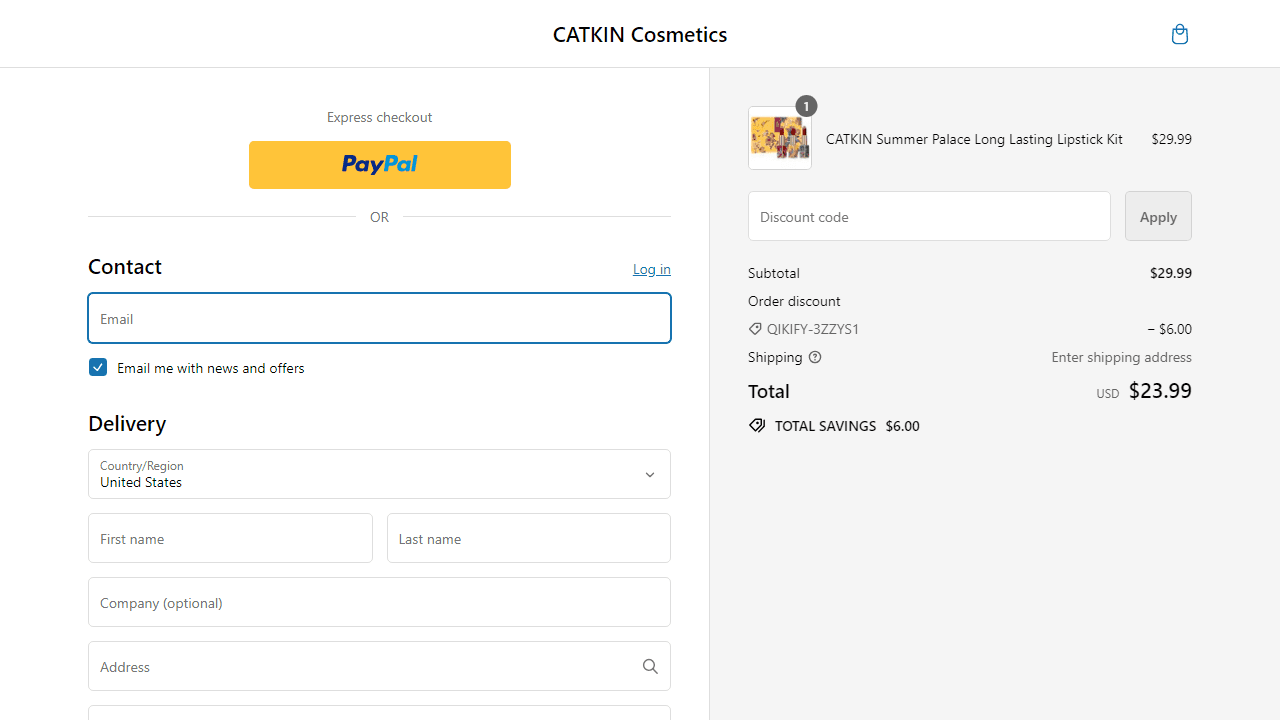
Task: Click the USD currency label
Action: tap(1108, 394)
